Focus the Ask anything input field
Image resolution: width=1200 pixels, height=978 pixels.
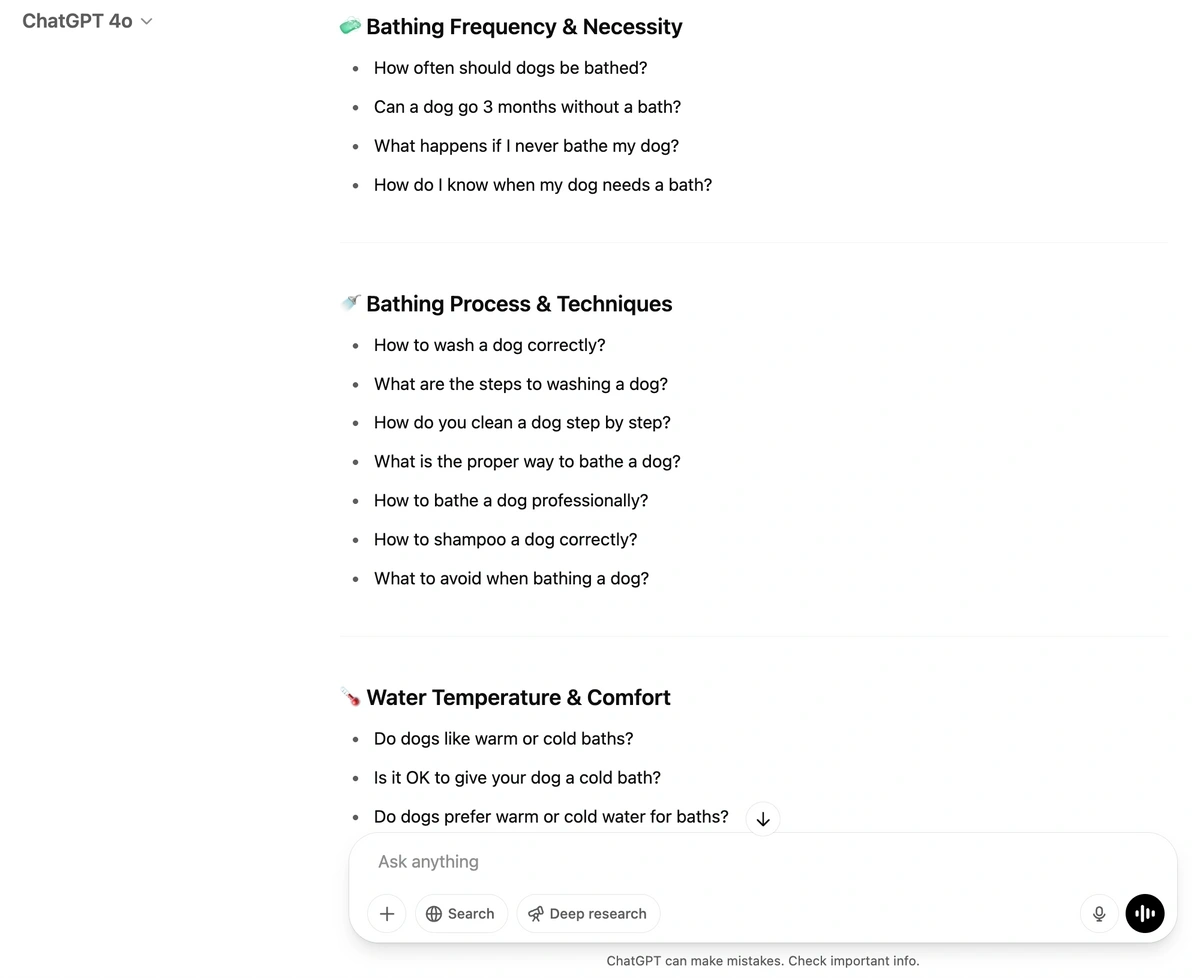700,862
